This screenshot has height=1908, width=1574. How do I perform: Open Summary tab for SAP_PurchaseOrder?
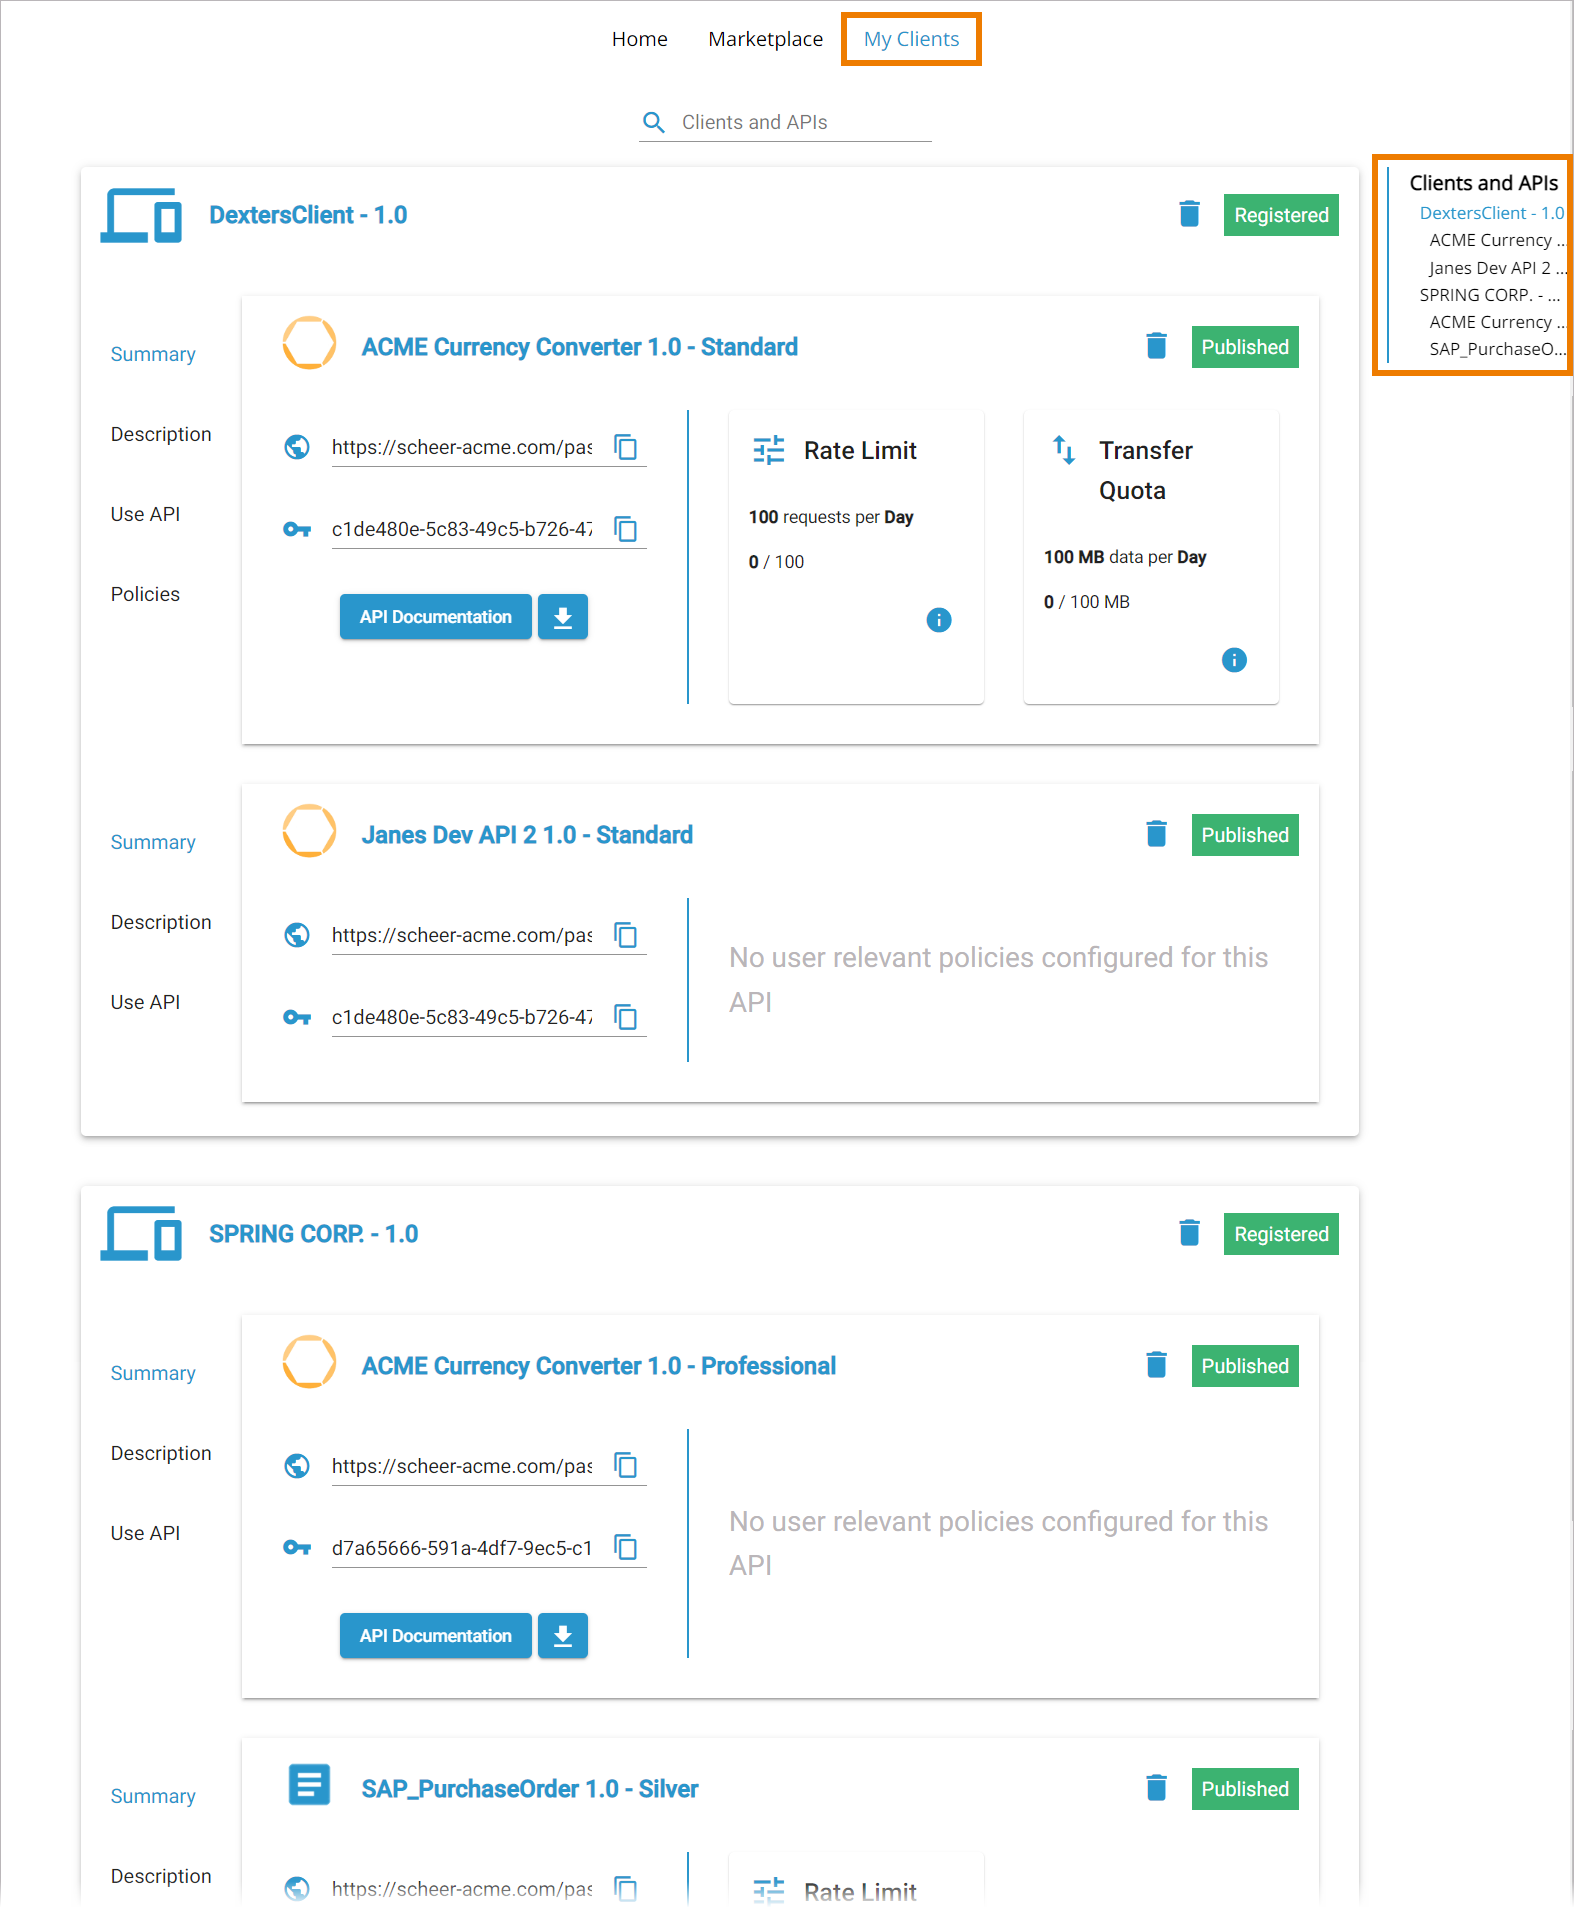(x=153, y=1796)
